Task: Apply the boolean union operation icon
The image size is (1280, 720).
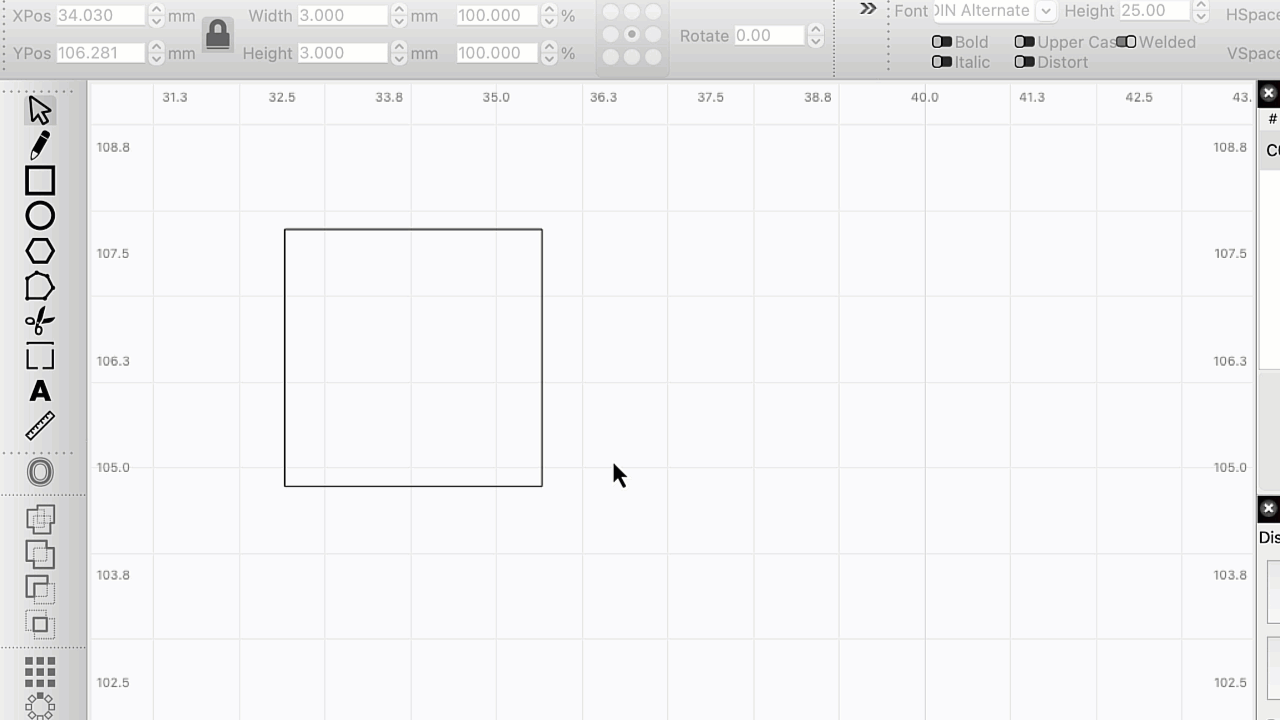Action: click(x=40, y=519)
